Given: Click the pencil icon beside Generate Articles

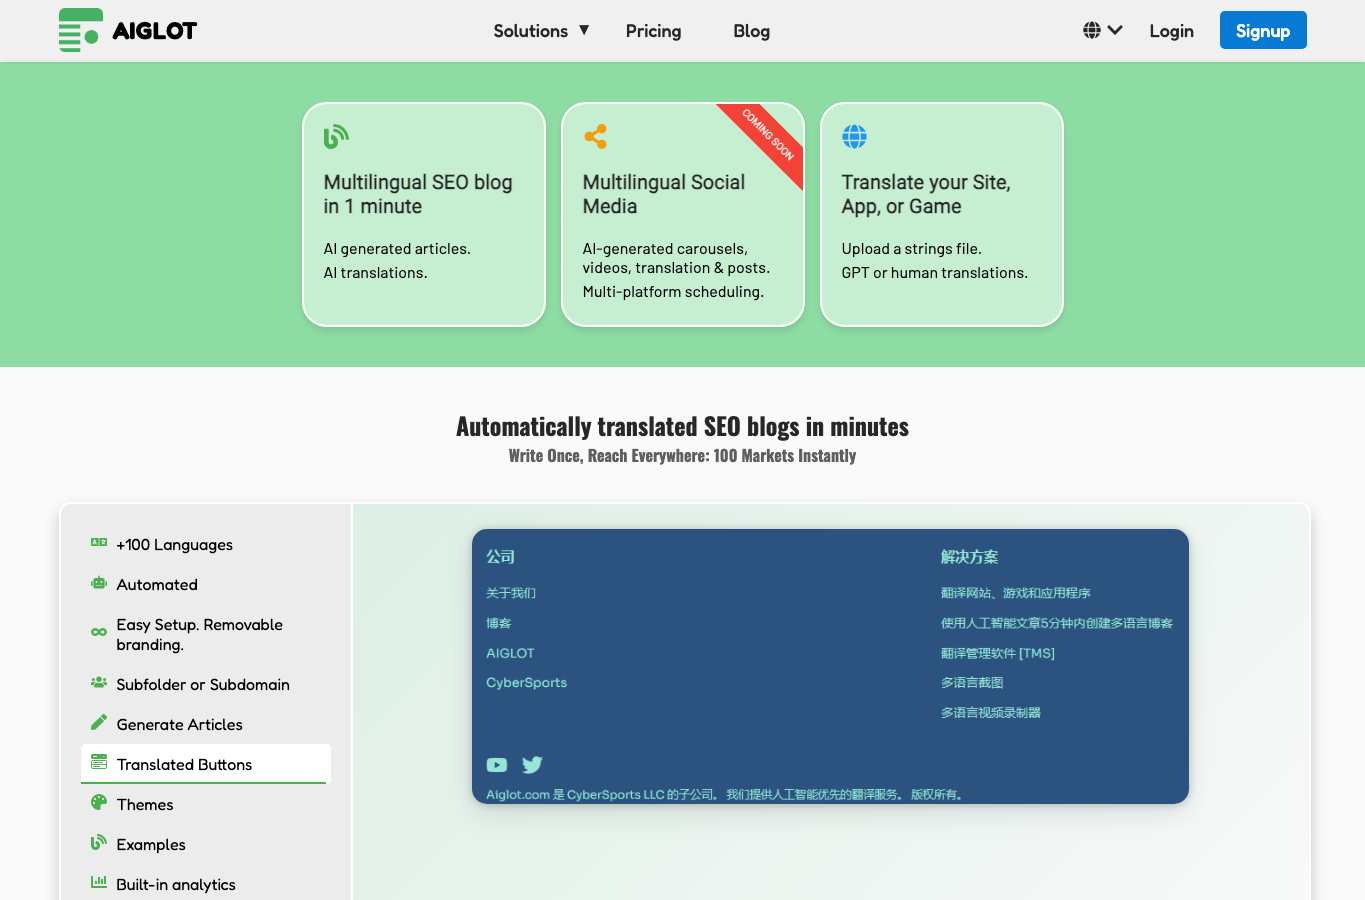Looking at the screenshot, I should pyautogui.click(x=99, y=722).
